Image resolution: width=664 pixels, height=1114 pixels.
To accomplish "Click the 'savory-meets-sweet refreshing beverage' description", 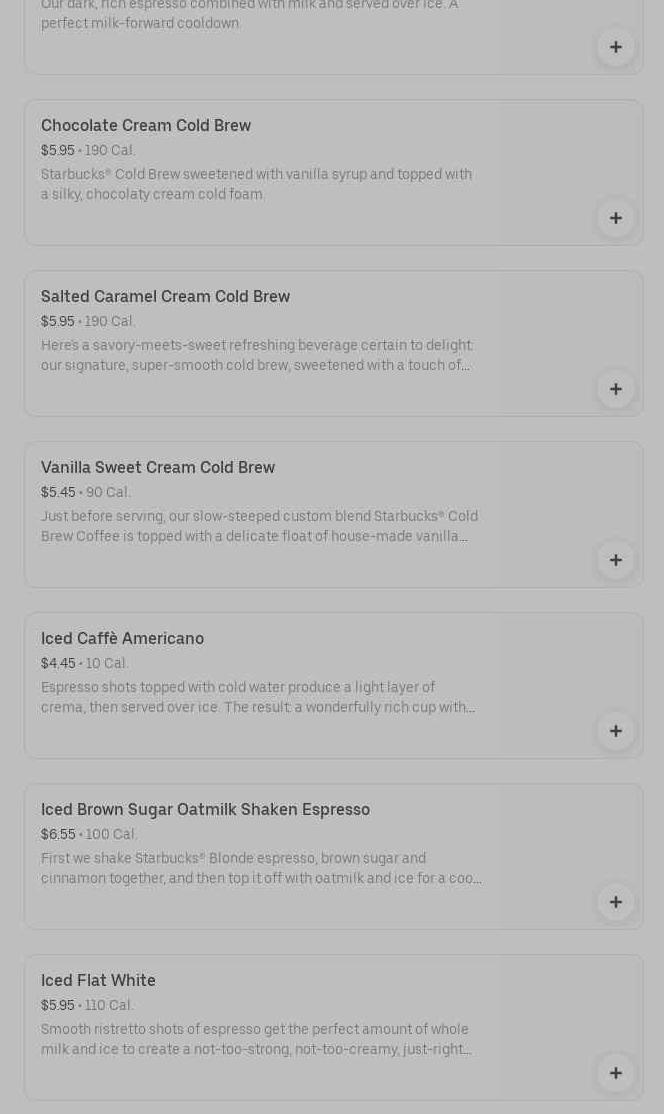I will coord(256,355).
